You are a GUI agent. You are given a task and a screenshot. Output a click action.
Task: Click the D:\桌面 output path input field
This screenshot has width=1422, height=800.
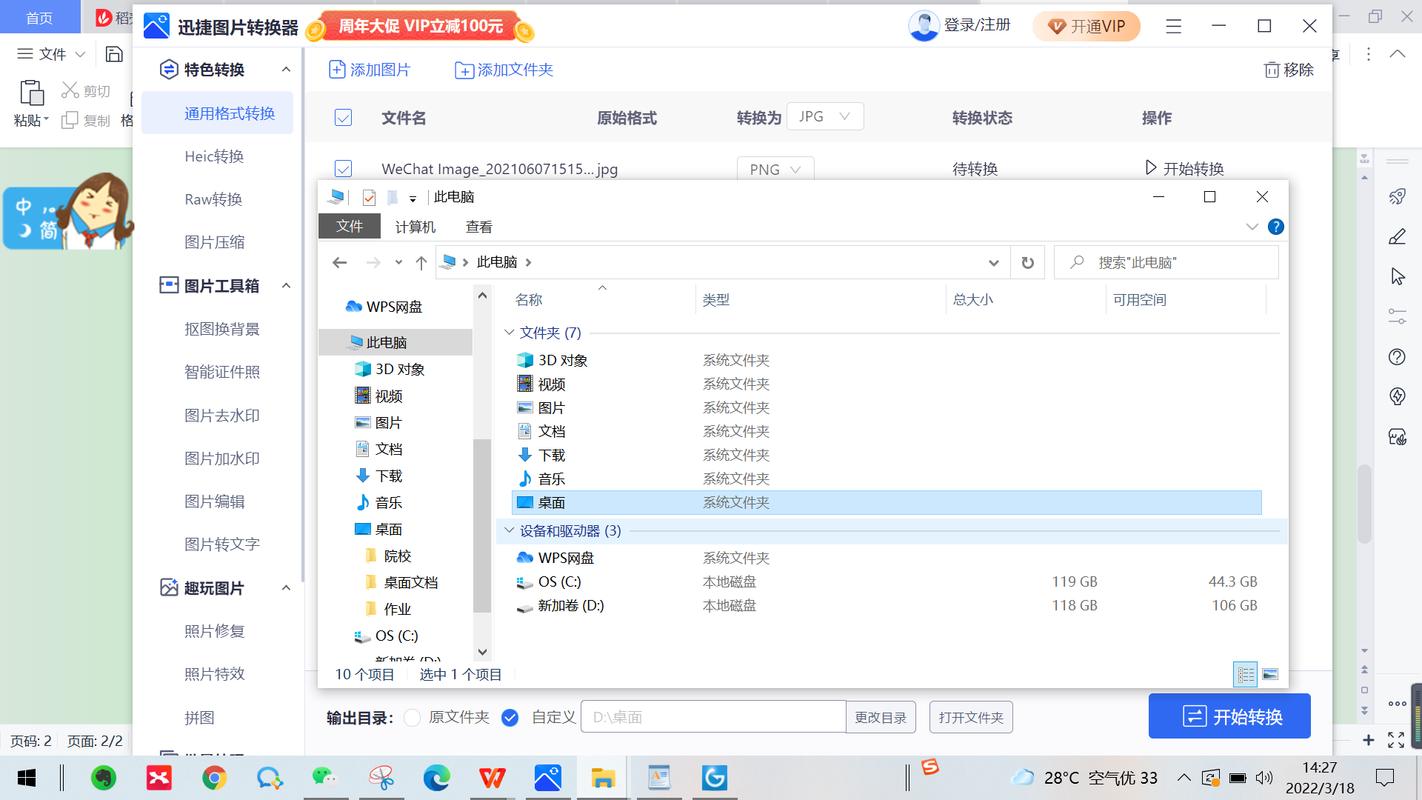pos(712,716)
